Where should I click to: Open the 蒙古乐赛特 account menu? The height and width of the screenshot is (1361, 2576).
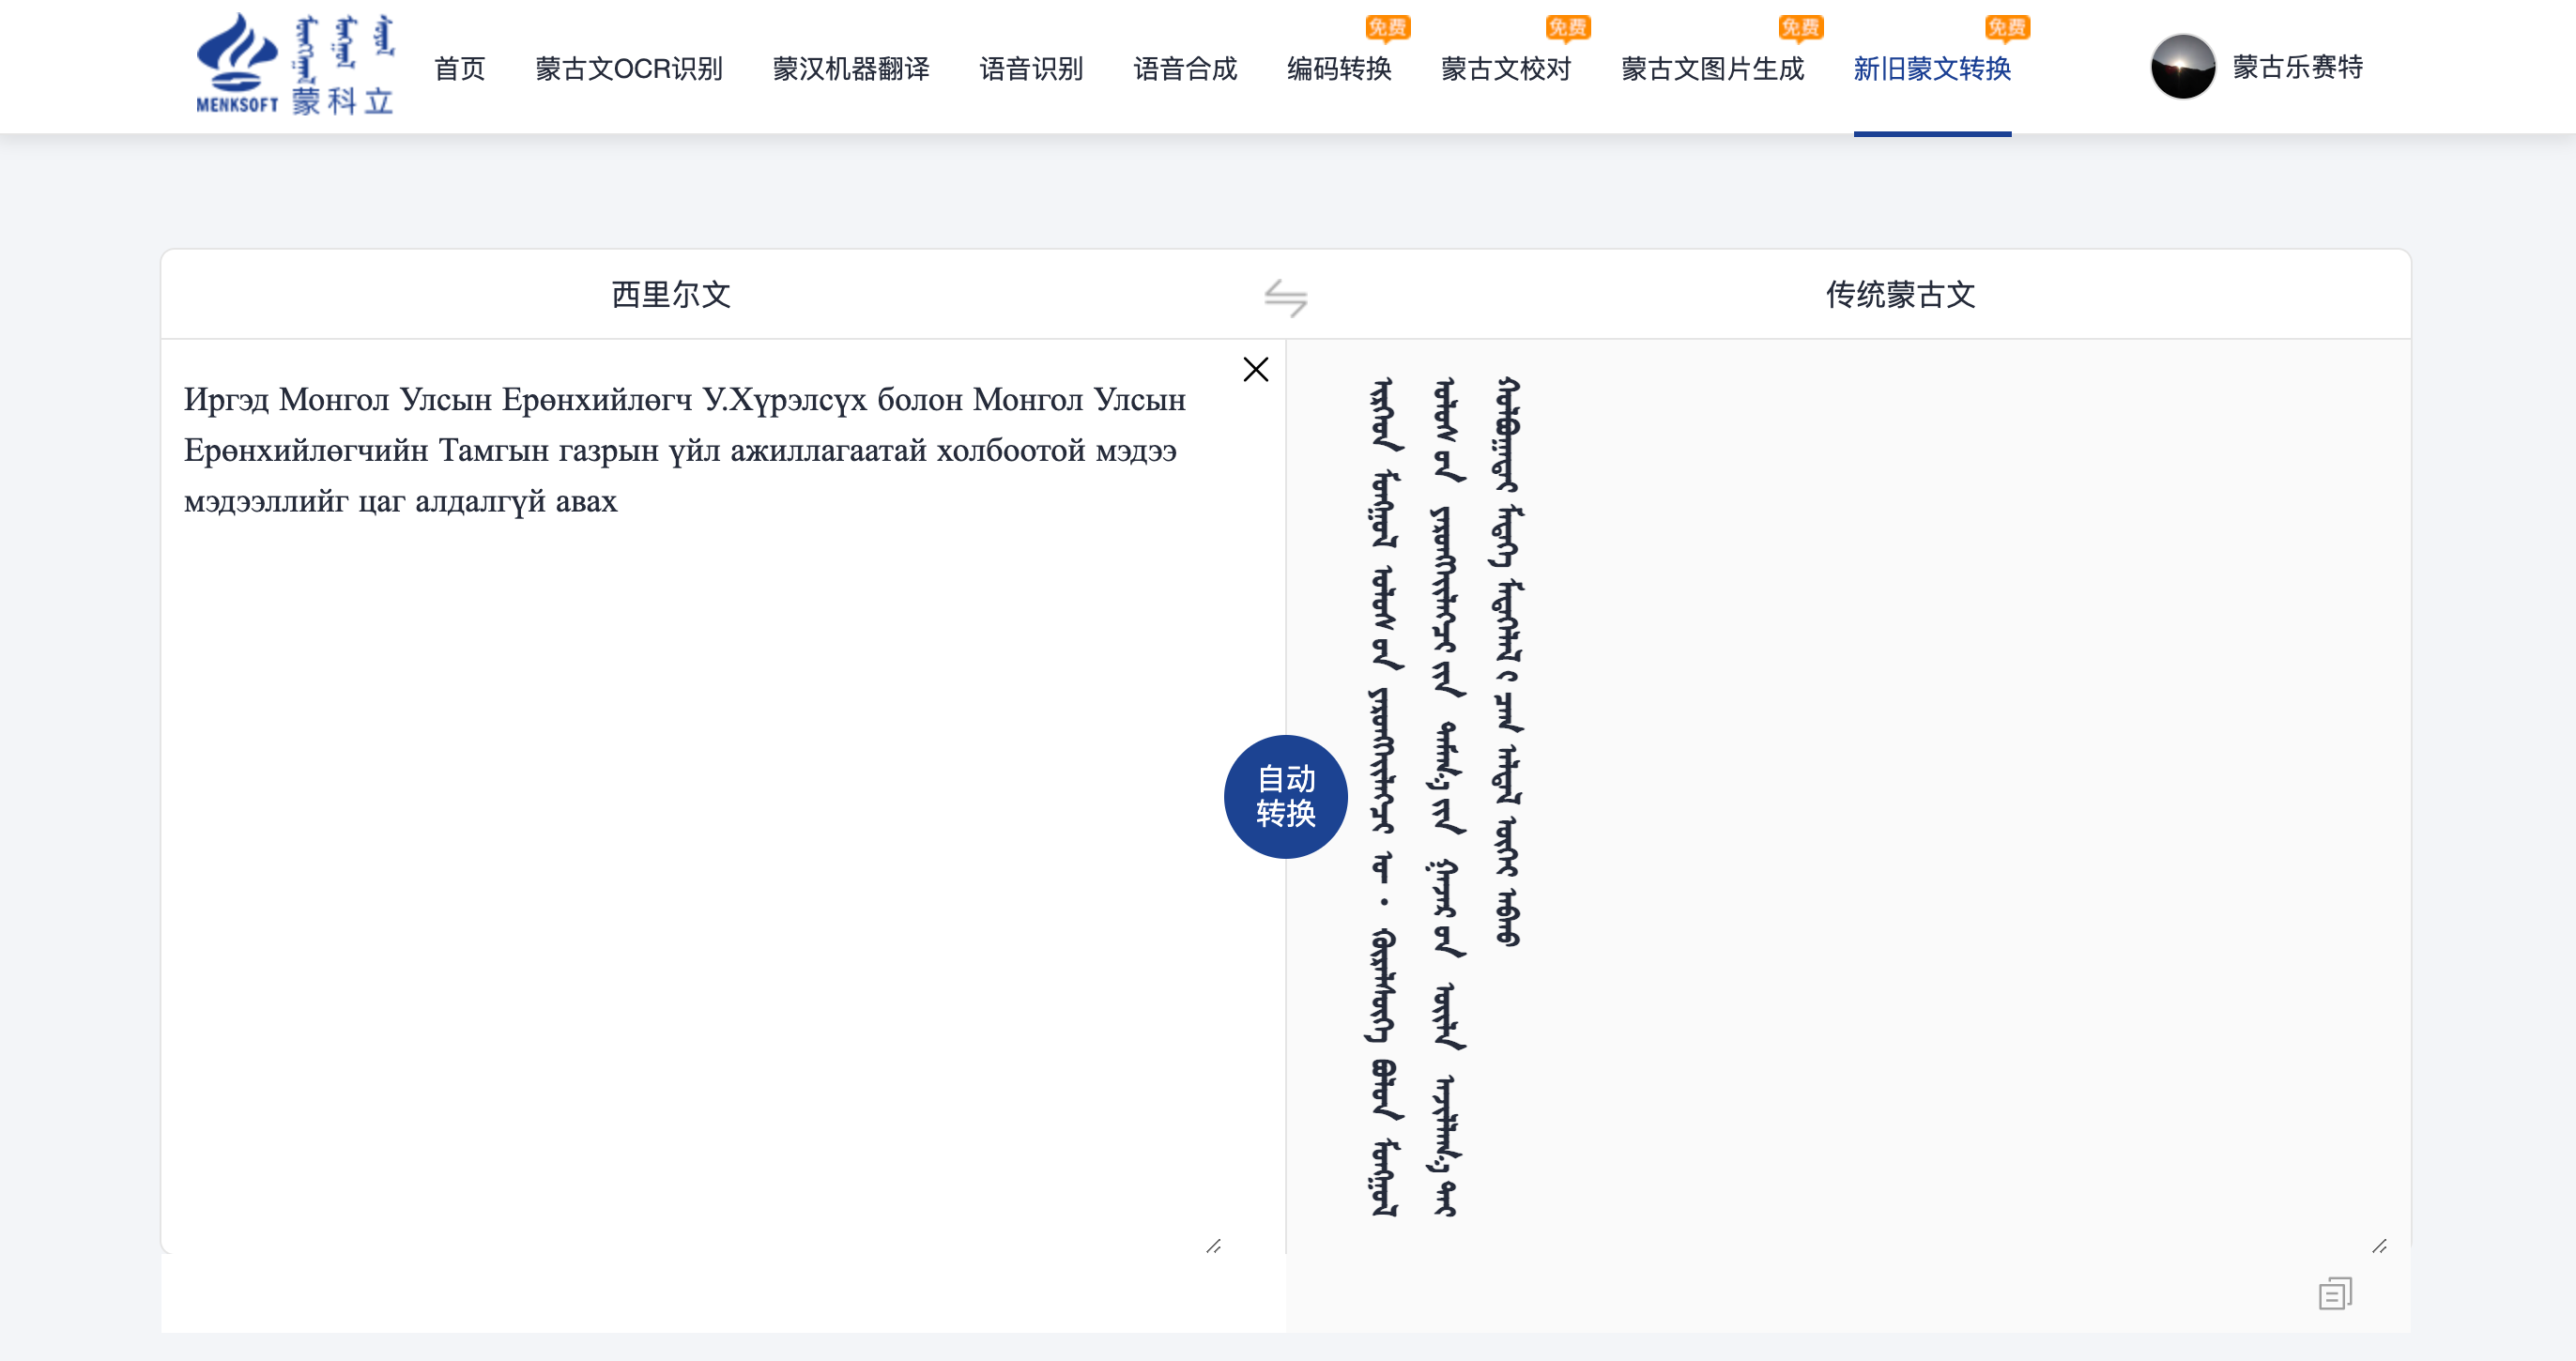click(2298, 68)
